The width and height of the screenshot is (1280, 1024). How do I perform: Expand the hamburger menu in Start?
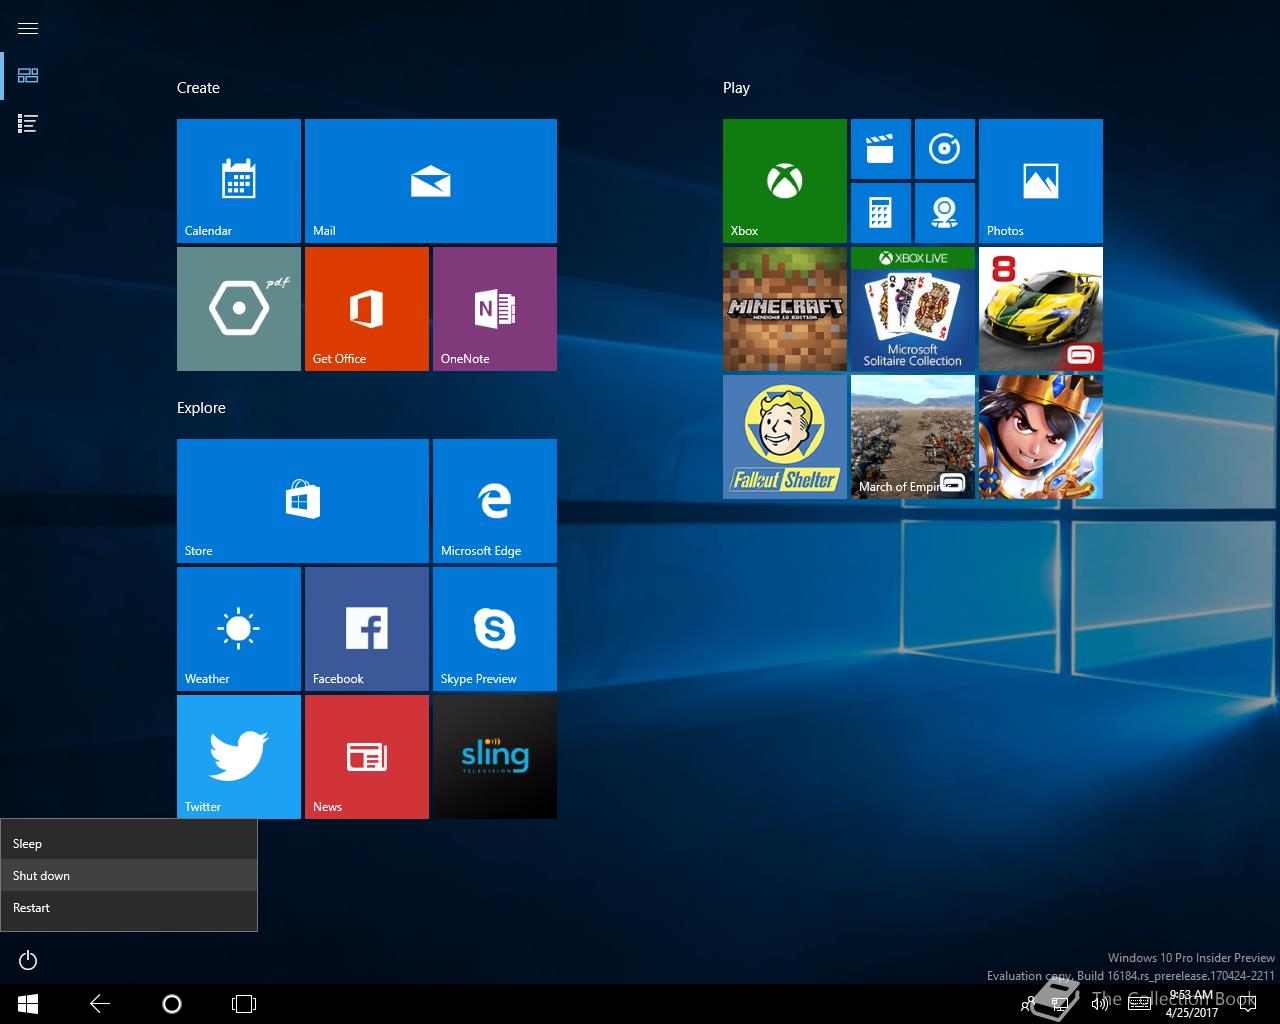click(x=28, y=28)
